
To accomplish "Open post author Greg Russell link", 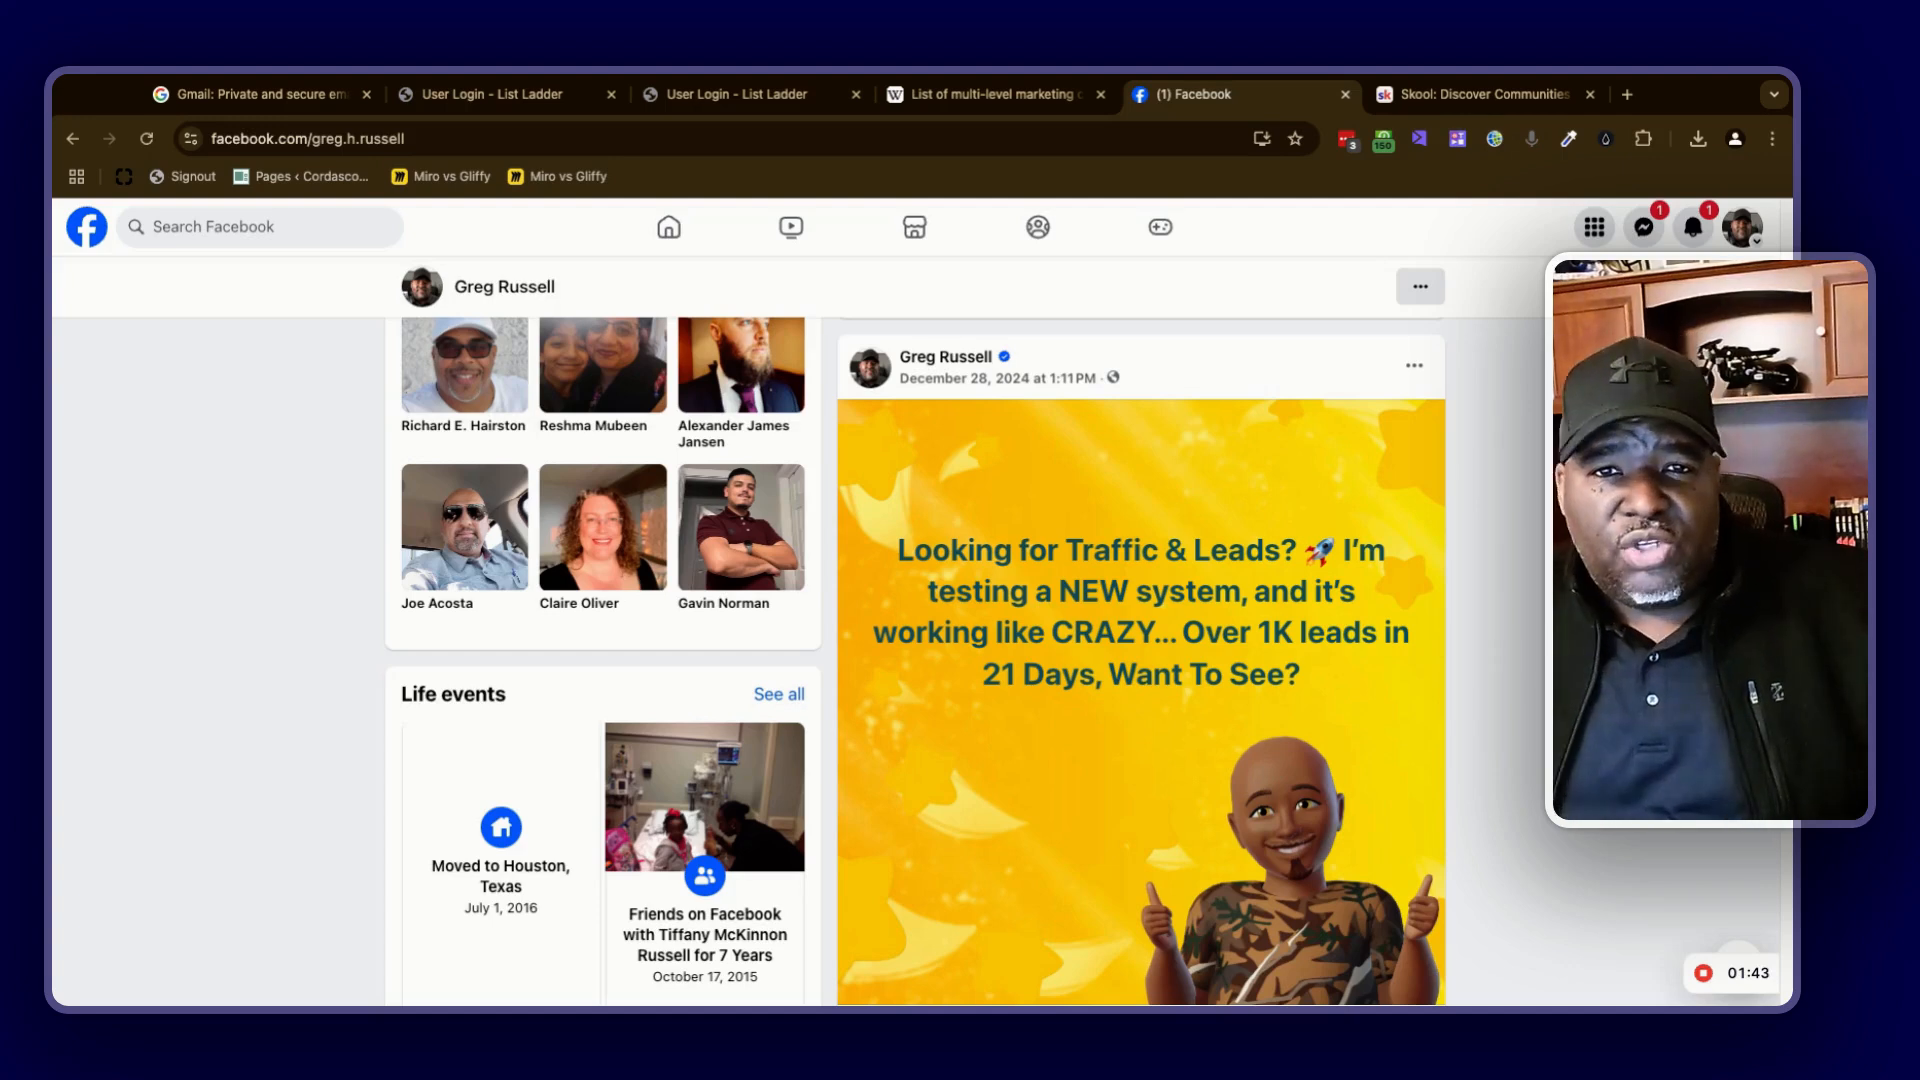I will coord(945,357).
